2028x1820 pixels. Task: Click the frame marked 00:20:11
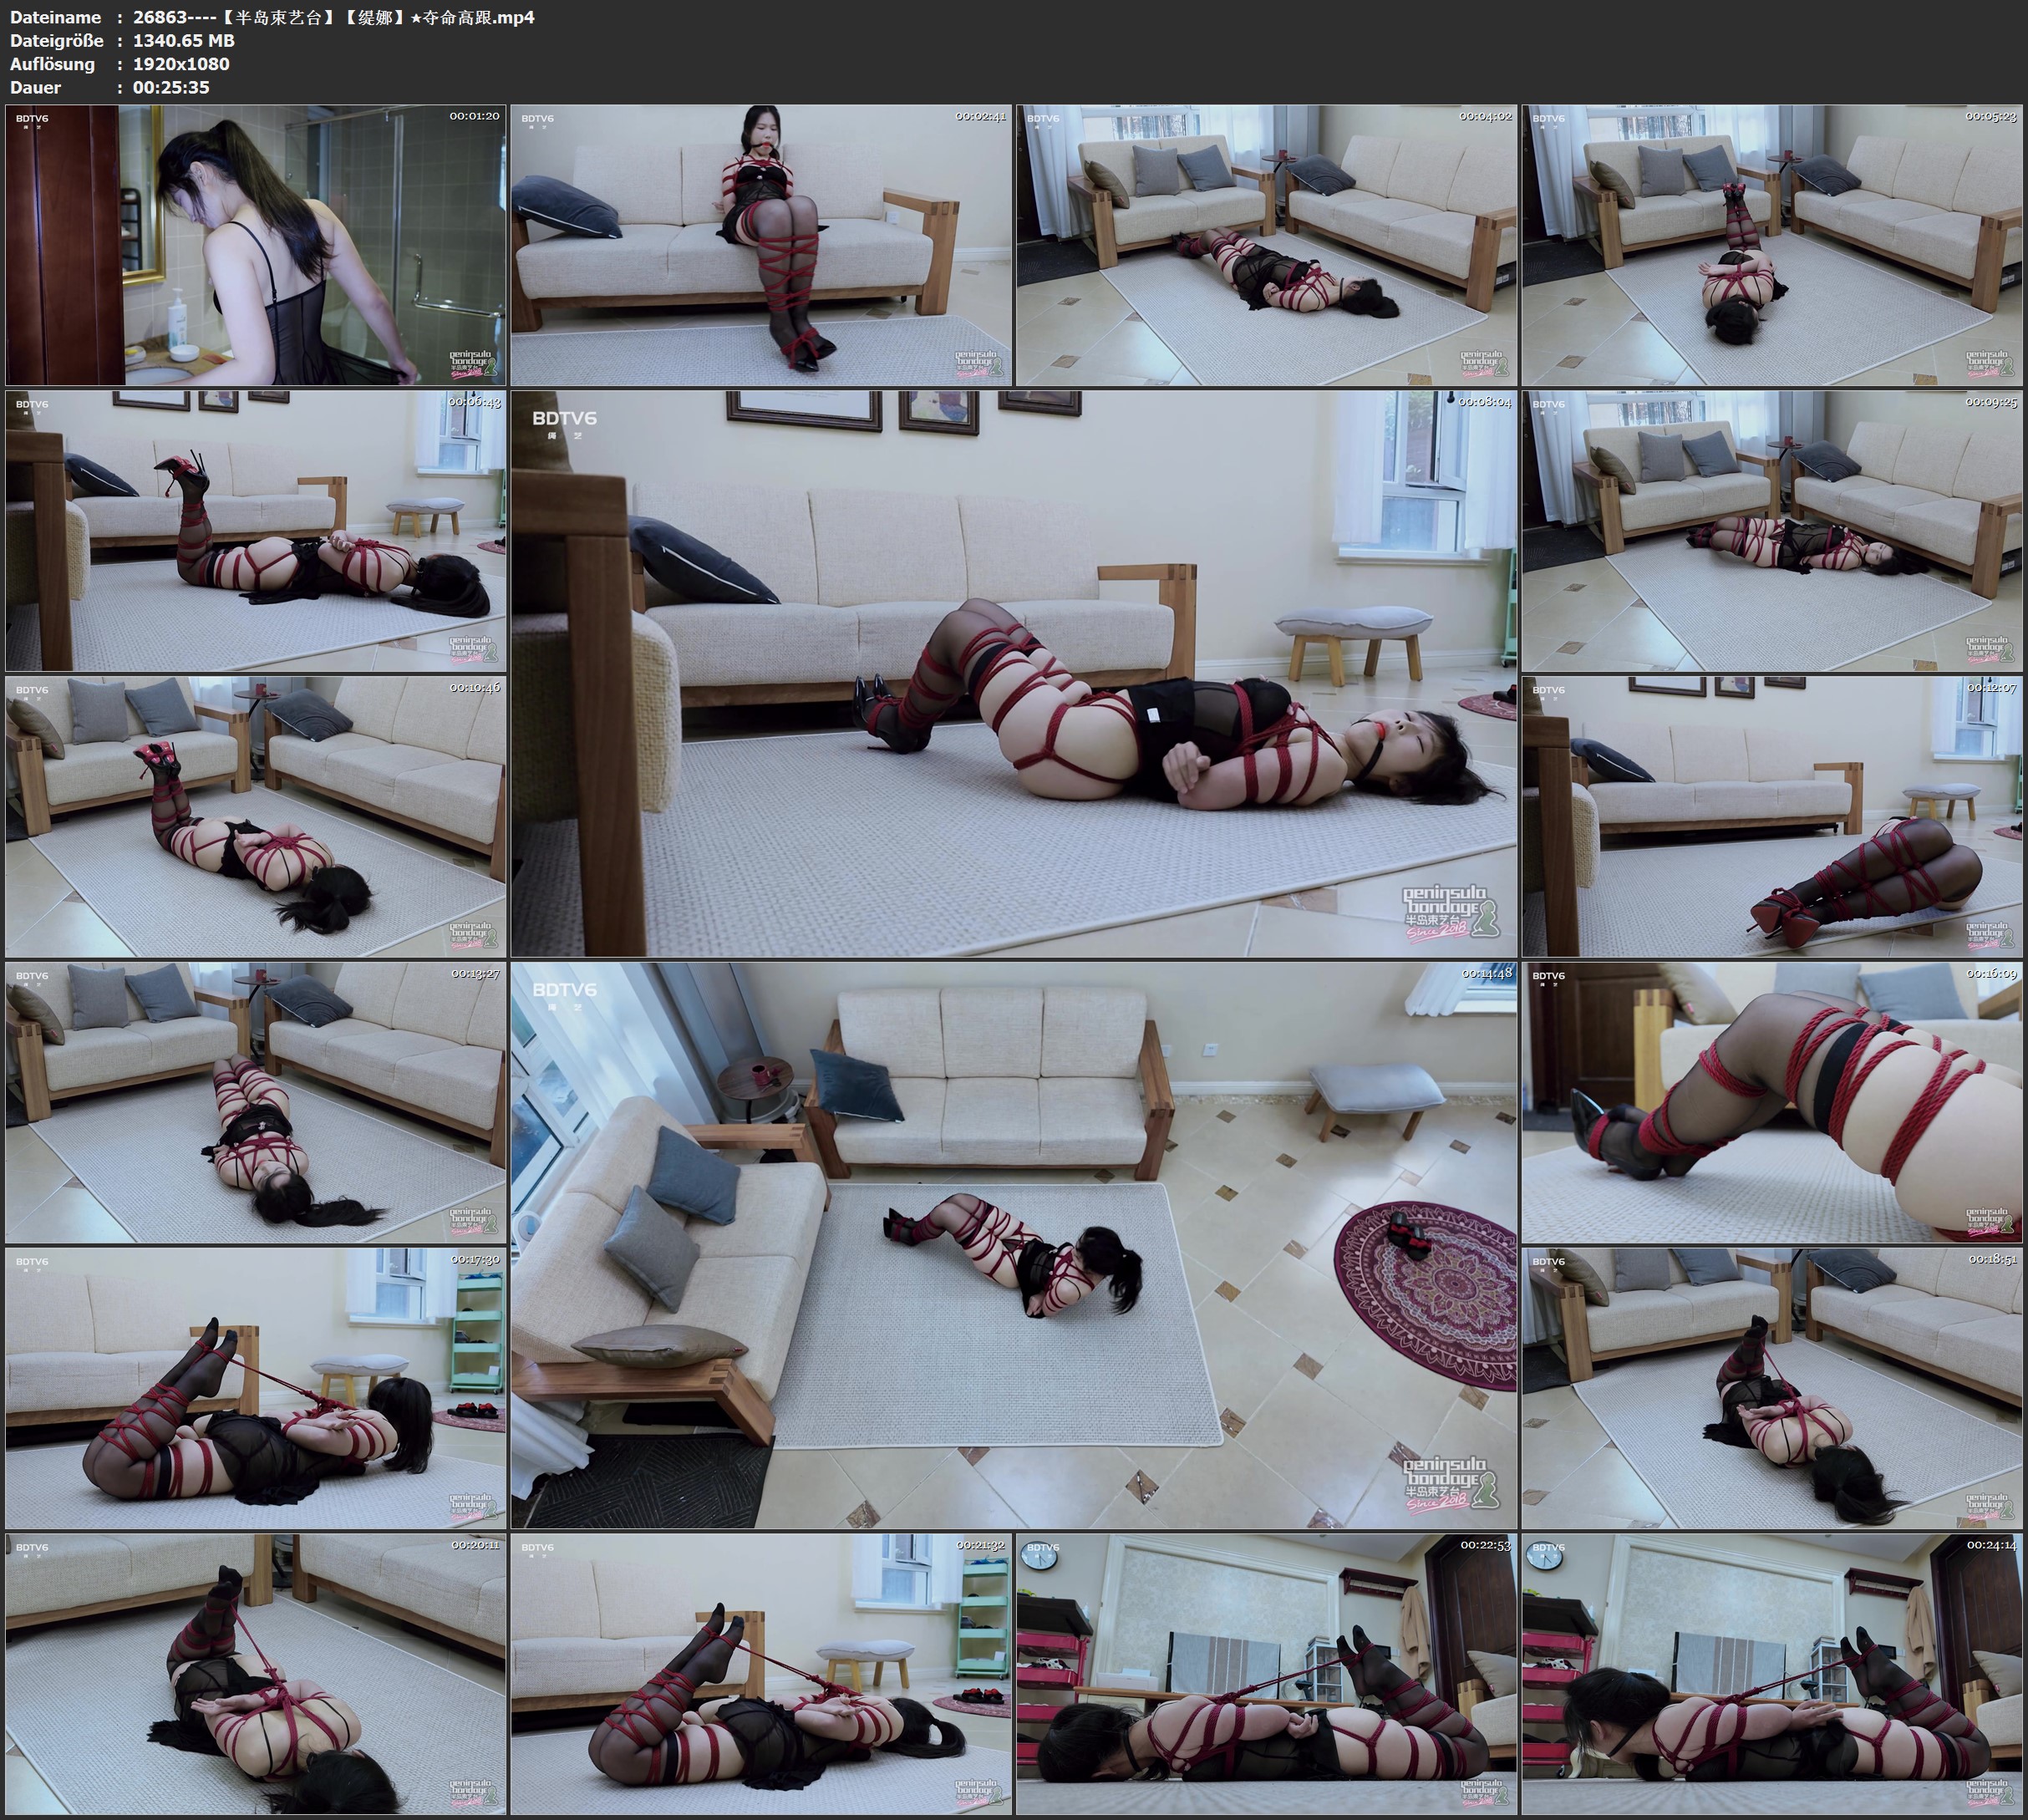pyautogui.click(x=255, y=1674)
